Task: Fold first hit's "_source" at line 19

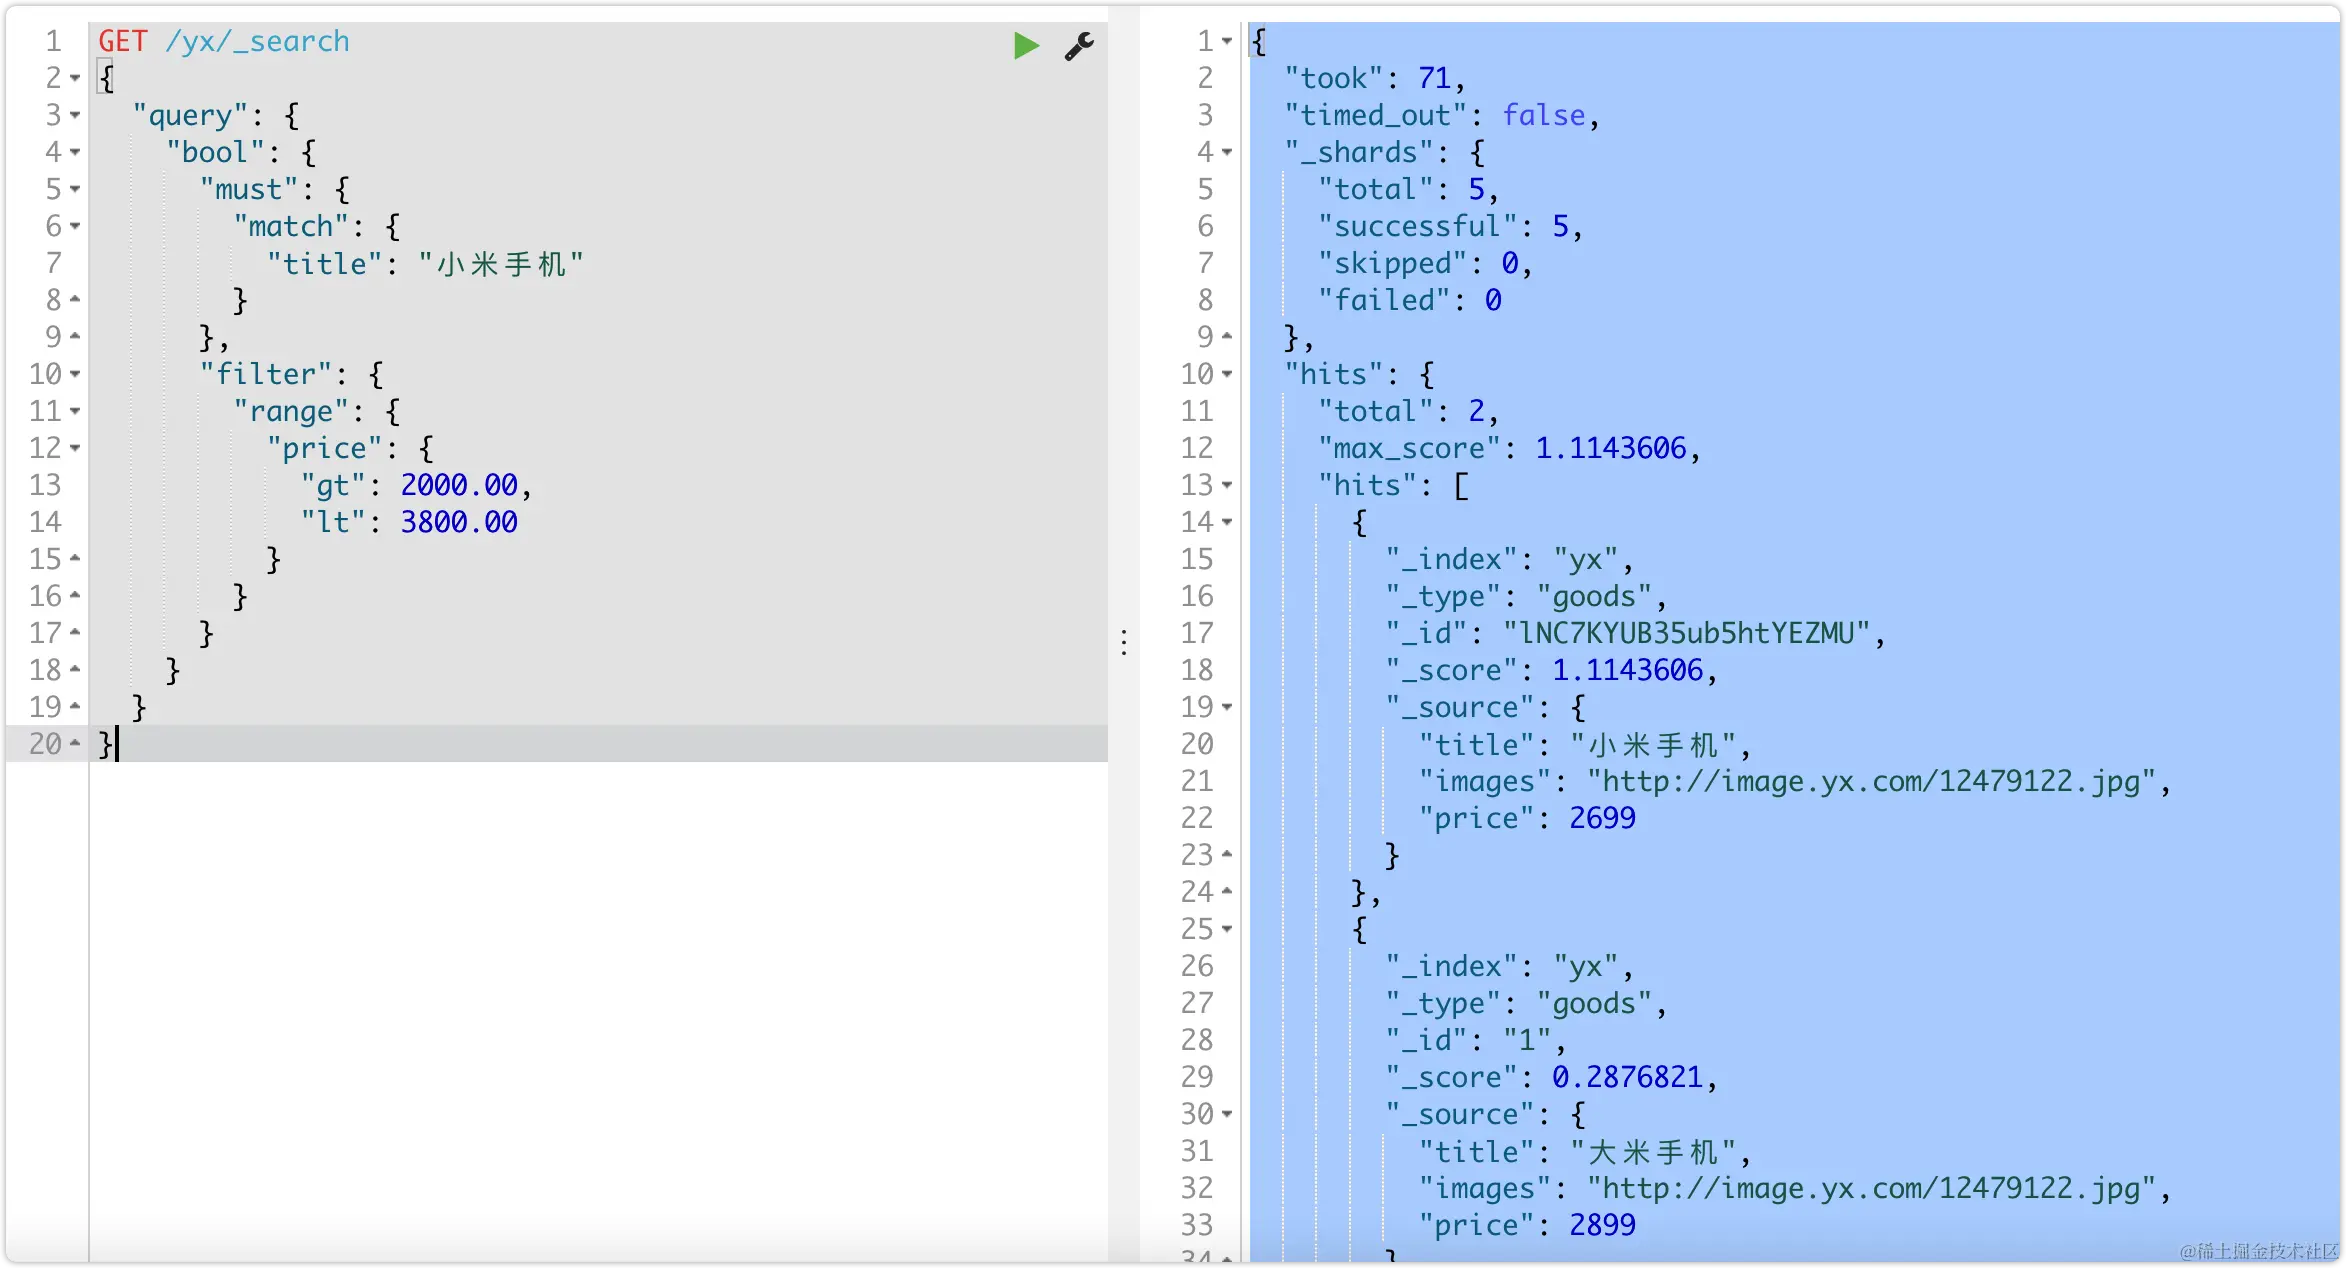Action: tap(1227, 708)
